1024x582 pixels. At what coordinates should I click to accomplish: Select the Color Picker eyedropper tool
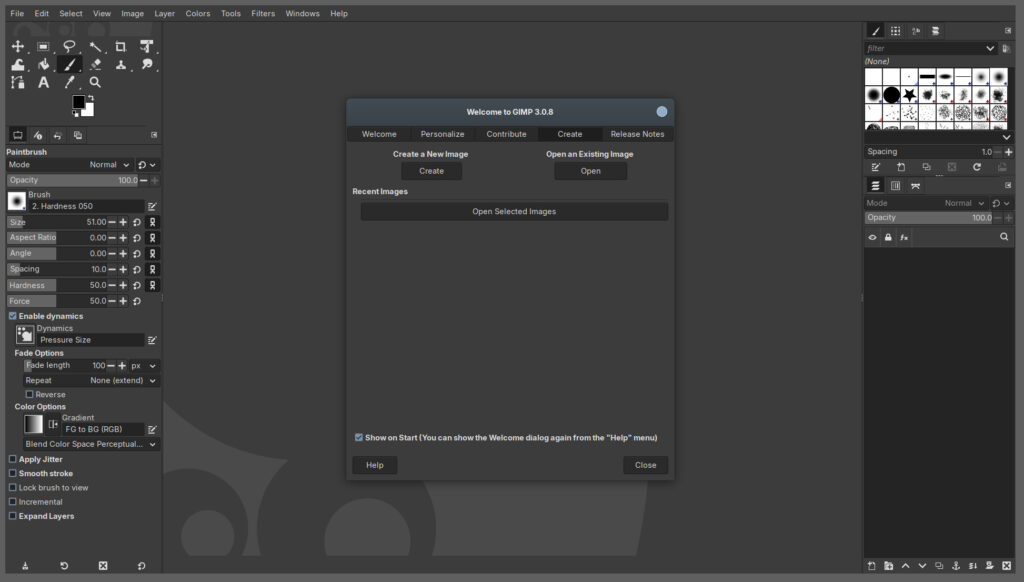[x=69, y=83]
